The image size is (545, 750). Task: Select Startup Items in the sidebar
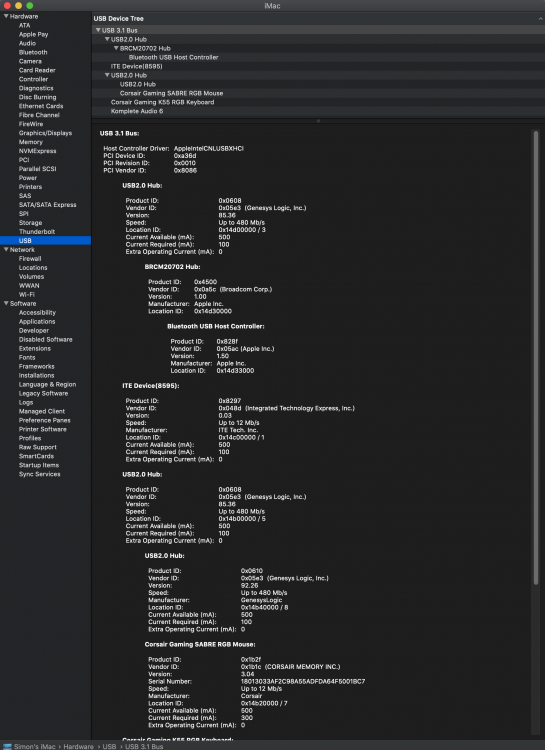click(x=39, y=465)
